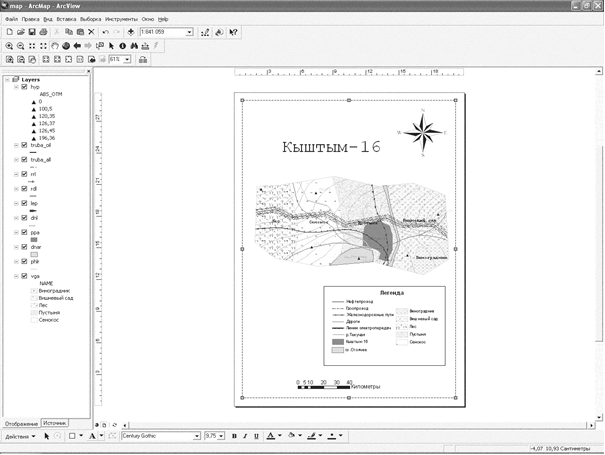Open the Вставка menu

click(66, 19)
